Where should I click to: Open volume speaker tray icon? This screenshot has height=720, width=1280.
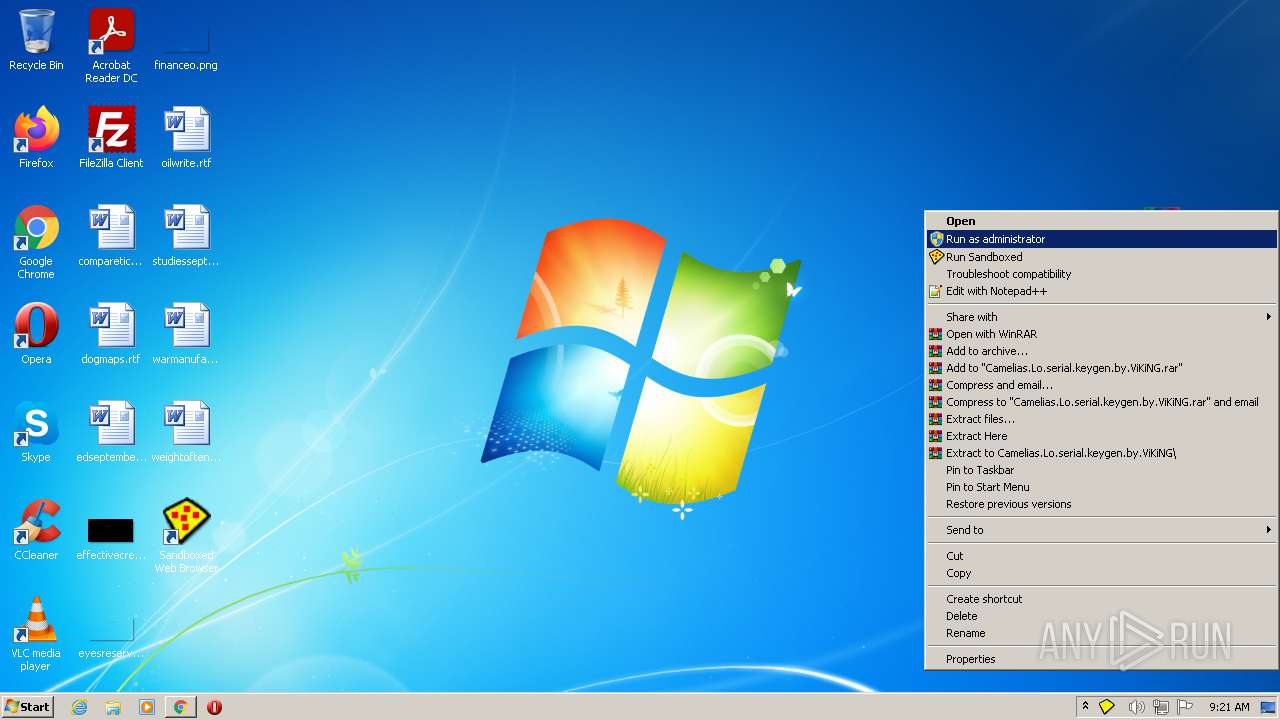[x=1136, y=707]
